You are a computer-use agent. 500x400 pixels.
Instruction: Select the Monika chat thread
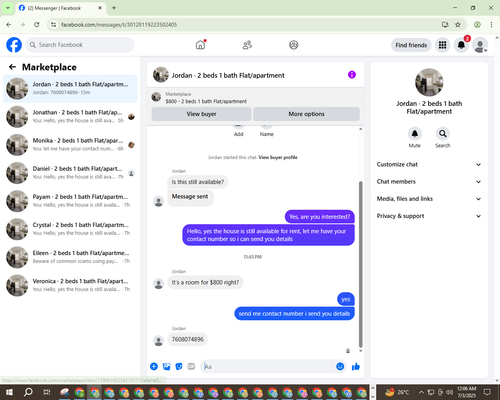(70, 145)
